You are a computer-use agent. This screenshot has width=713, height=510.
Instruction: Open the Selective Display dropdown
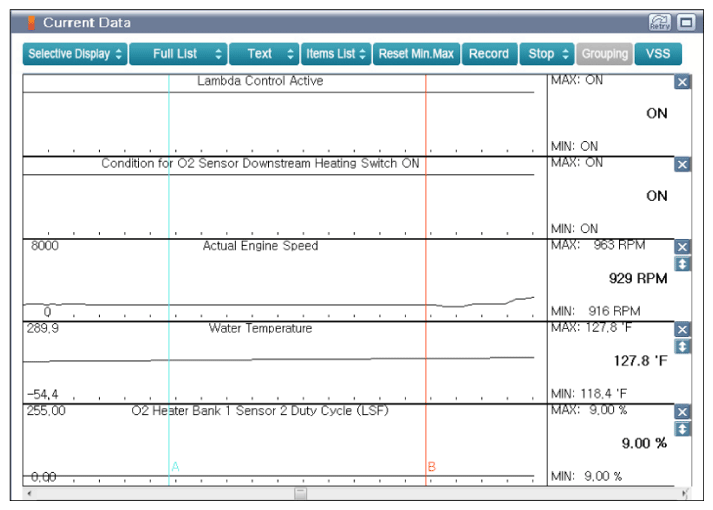point(75,54)
